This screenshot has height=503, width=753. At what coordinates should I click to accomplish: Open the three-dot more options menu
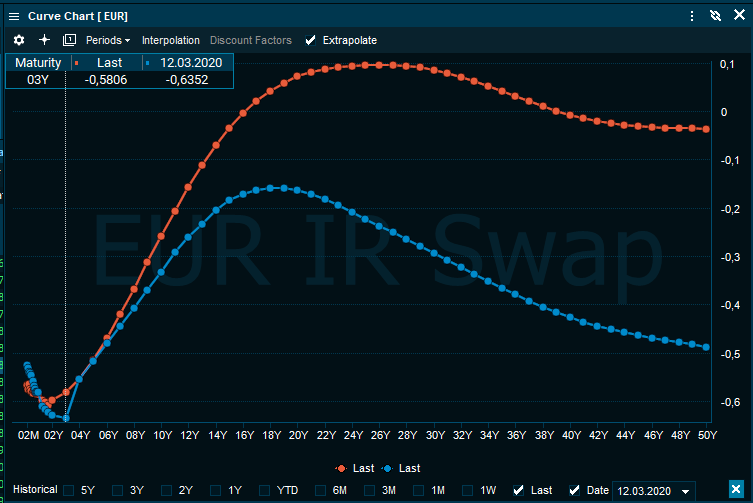pos(691,16)
